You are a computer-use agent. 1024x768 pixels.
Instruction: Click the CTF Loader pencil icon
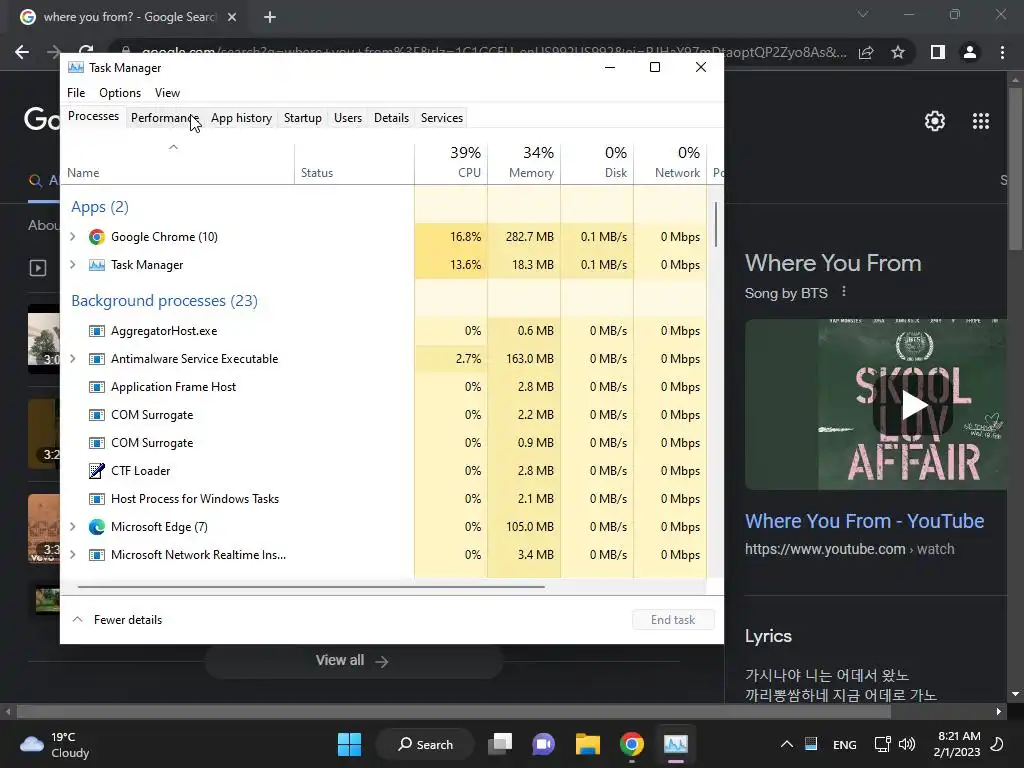point(97,471)
